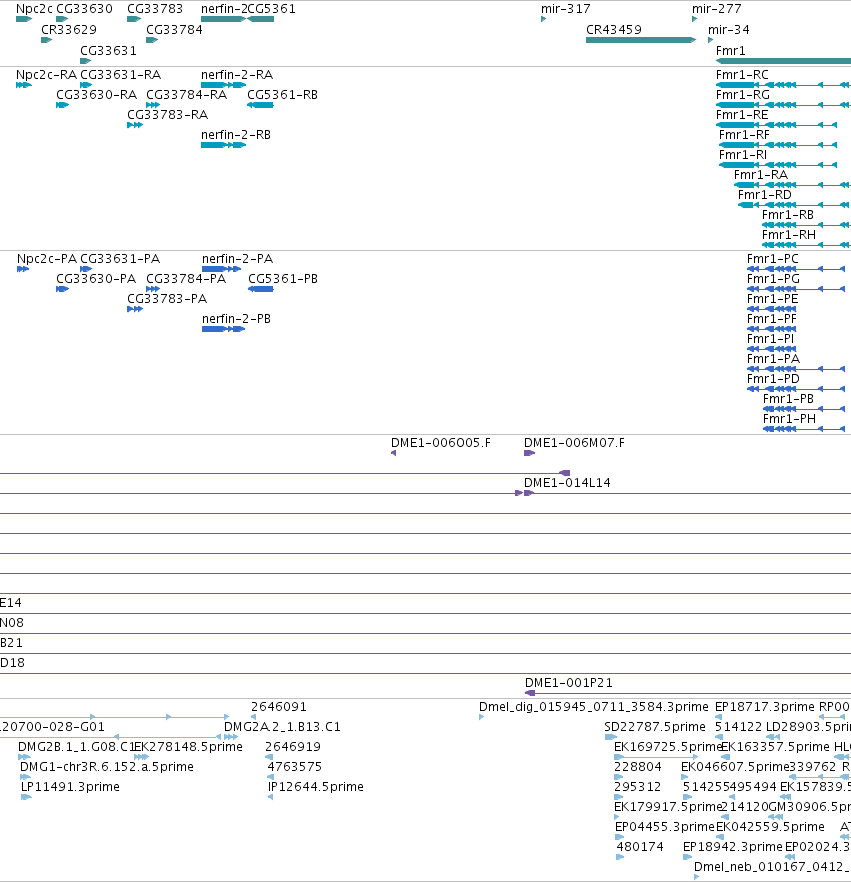Click the DMG2B.1_1.G08.C1 insertion label

click(x=76, y=747)
